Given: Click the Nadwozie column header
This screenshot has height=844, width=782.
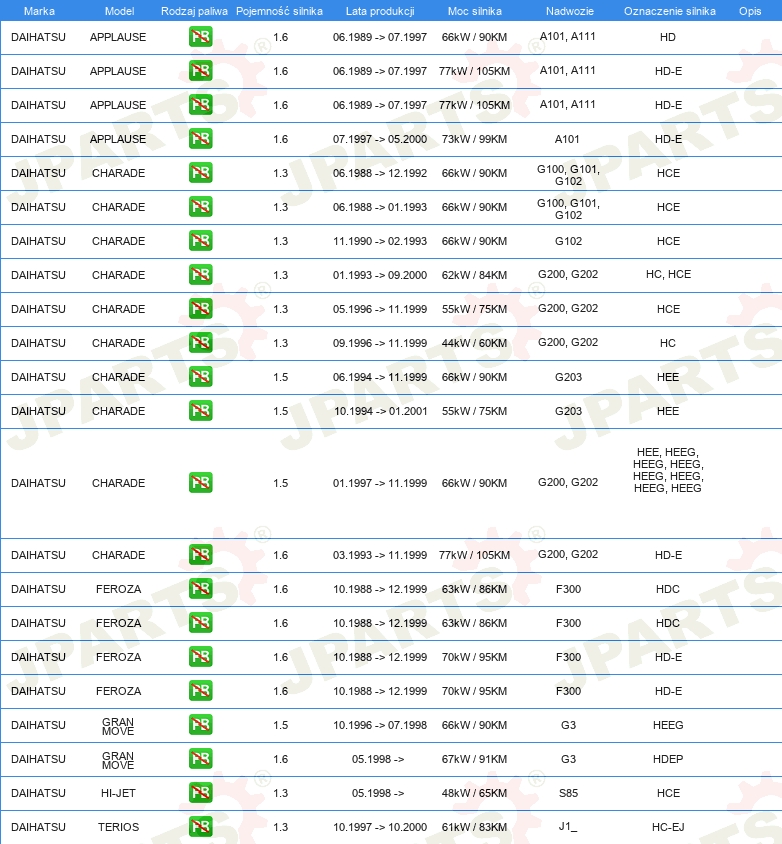Looking at the screenshot, I should pyautogui.click(x=569, y=11).
